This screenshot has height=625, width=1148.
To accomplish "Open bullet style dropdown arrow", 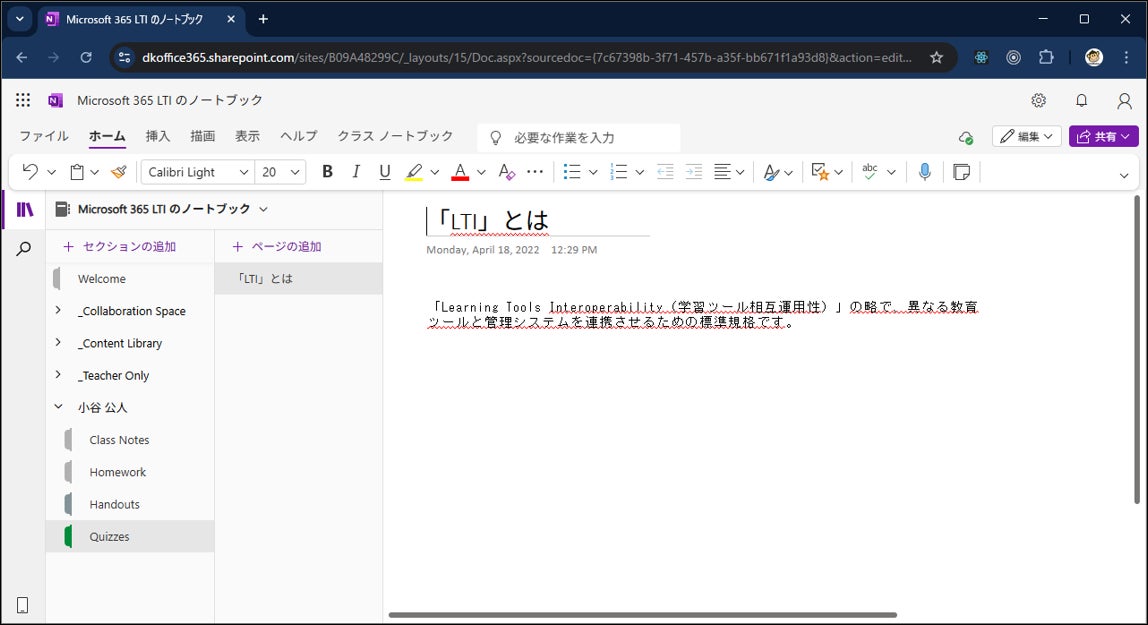I will [x=593, y=173].
